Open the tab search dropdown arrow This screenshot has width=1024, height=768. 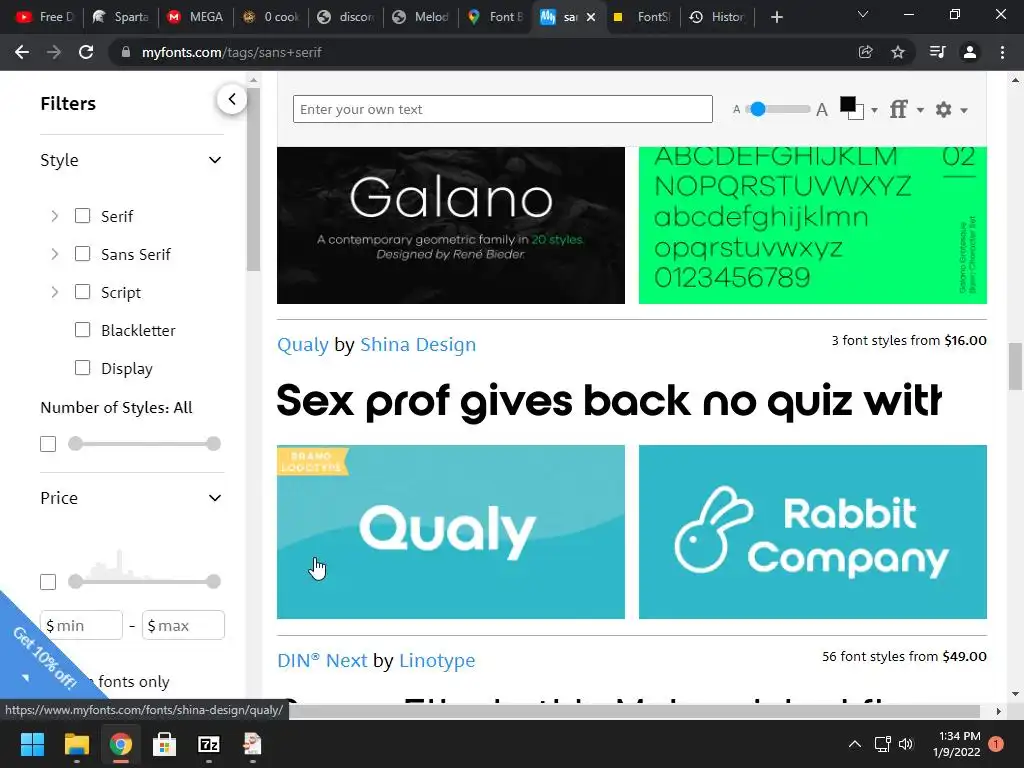(863, 14)
